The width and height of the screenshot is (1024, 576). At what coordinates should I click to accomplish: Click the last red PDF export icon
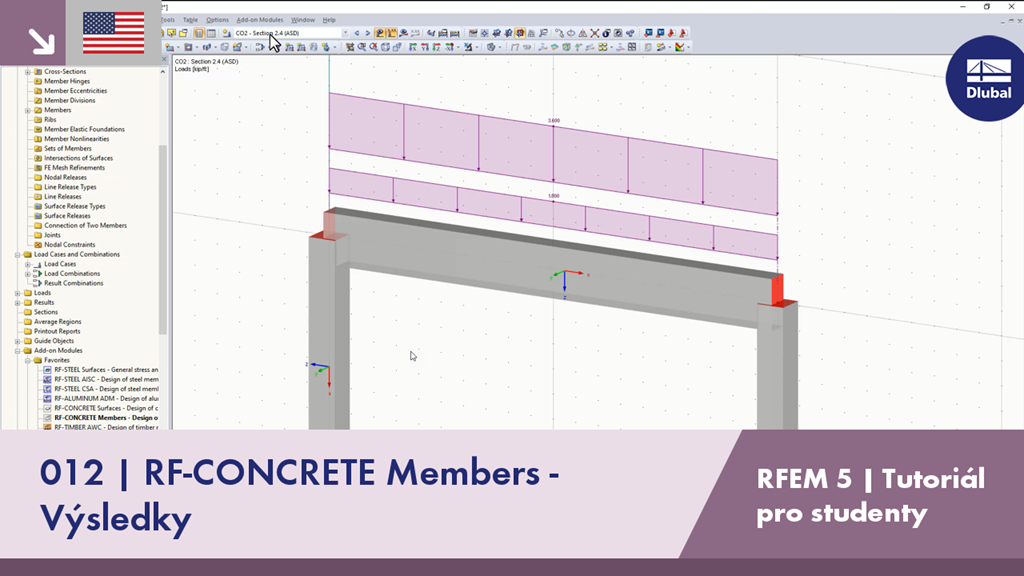point(684,33)
